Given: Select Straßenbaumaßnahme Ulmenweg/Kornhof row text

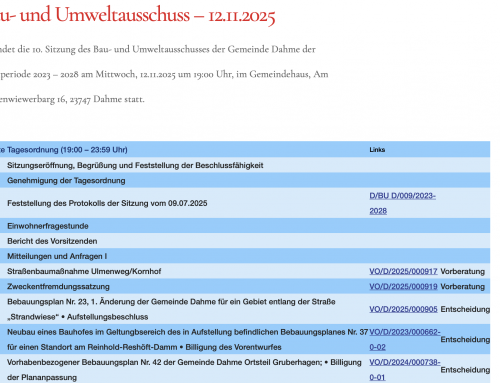Looking at the screenshot, I should [84, 271].
